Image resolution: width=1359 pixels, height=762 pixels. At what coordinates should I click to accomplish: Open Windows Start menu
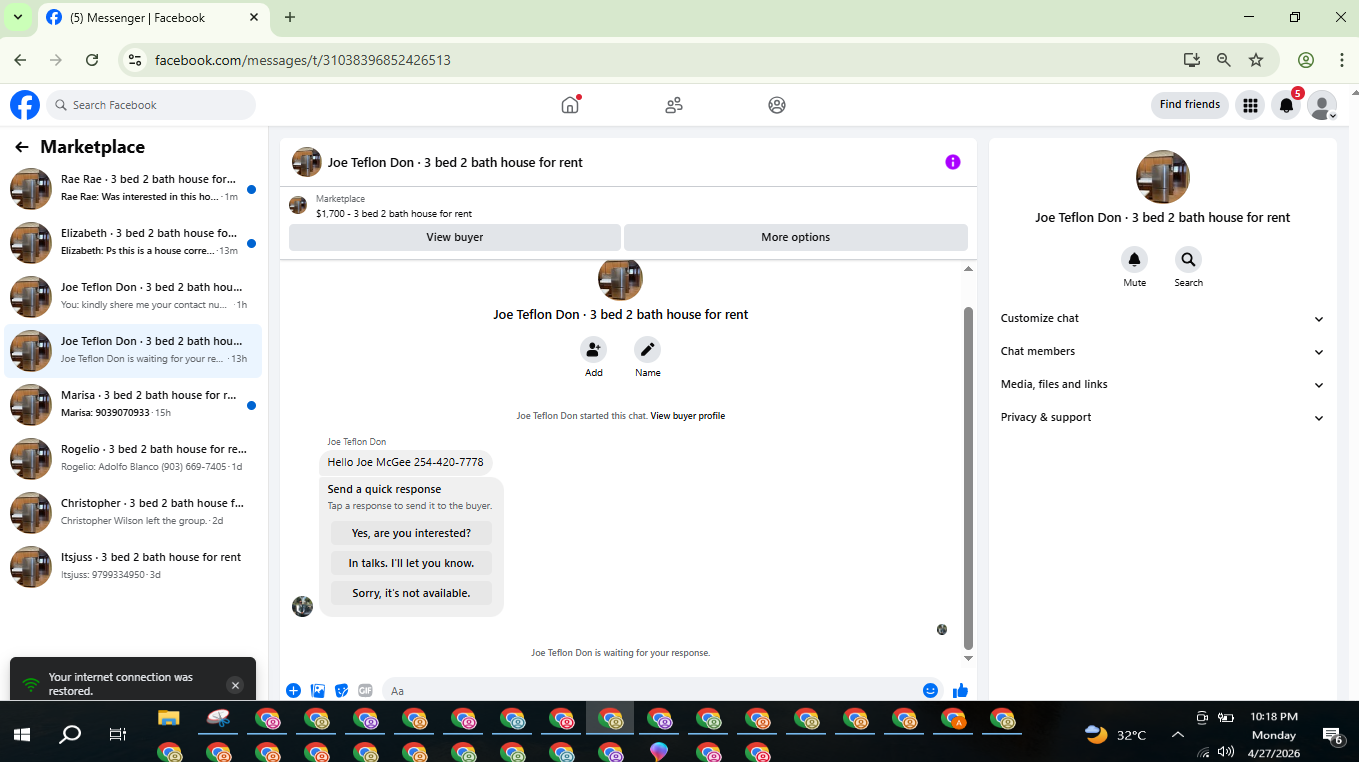point(22,735)
